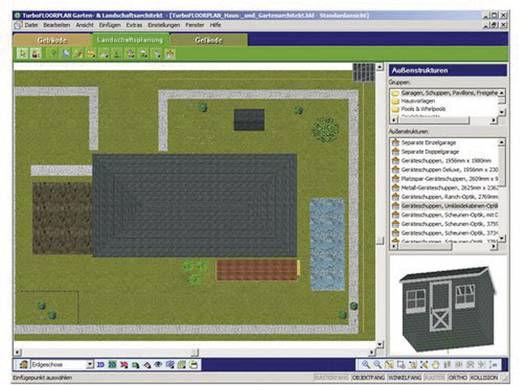Select highlighted Geräteschuppen, Umkleidekabinen-Optik entry
Screen dimensions: 520x385
click(449, 206)
